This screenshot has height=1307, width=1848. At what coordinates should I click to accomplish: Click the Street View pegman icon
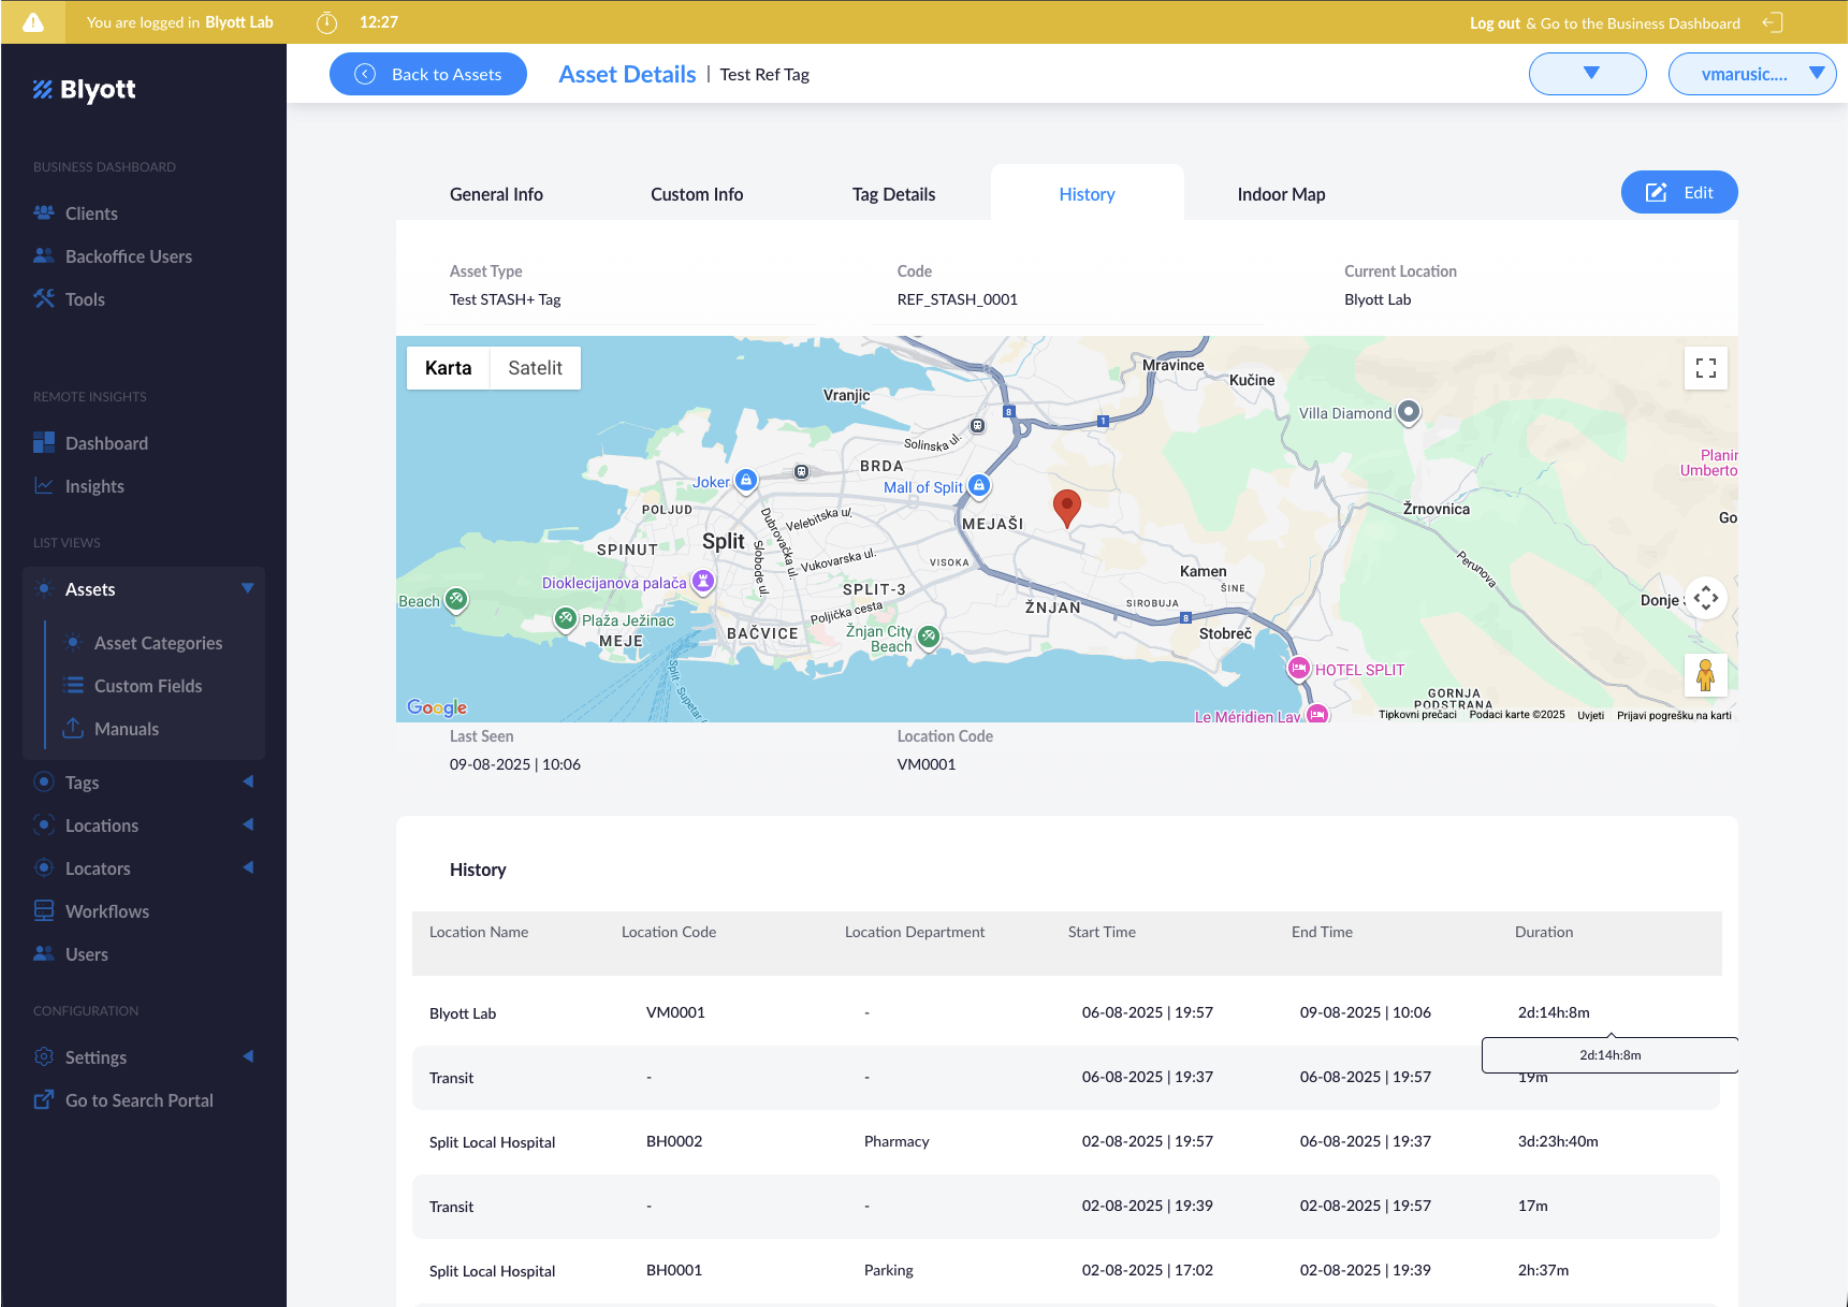1705,675
